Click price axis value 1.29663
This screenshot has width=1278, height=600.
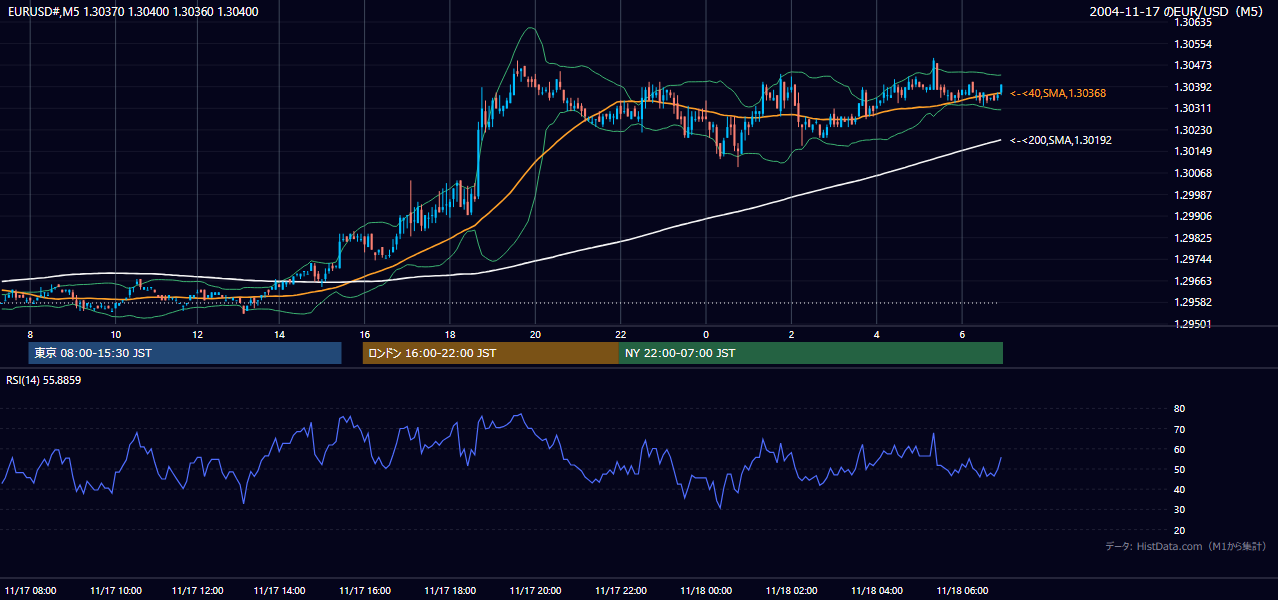[x=1193, y=281]
